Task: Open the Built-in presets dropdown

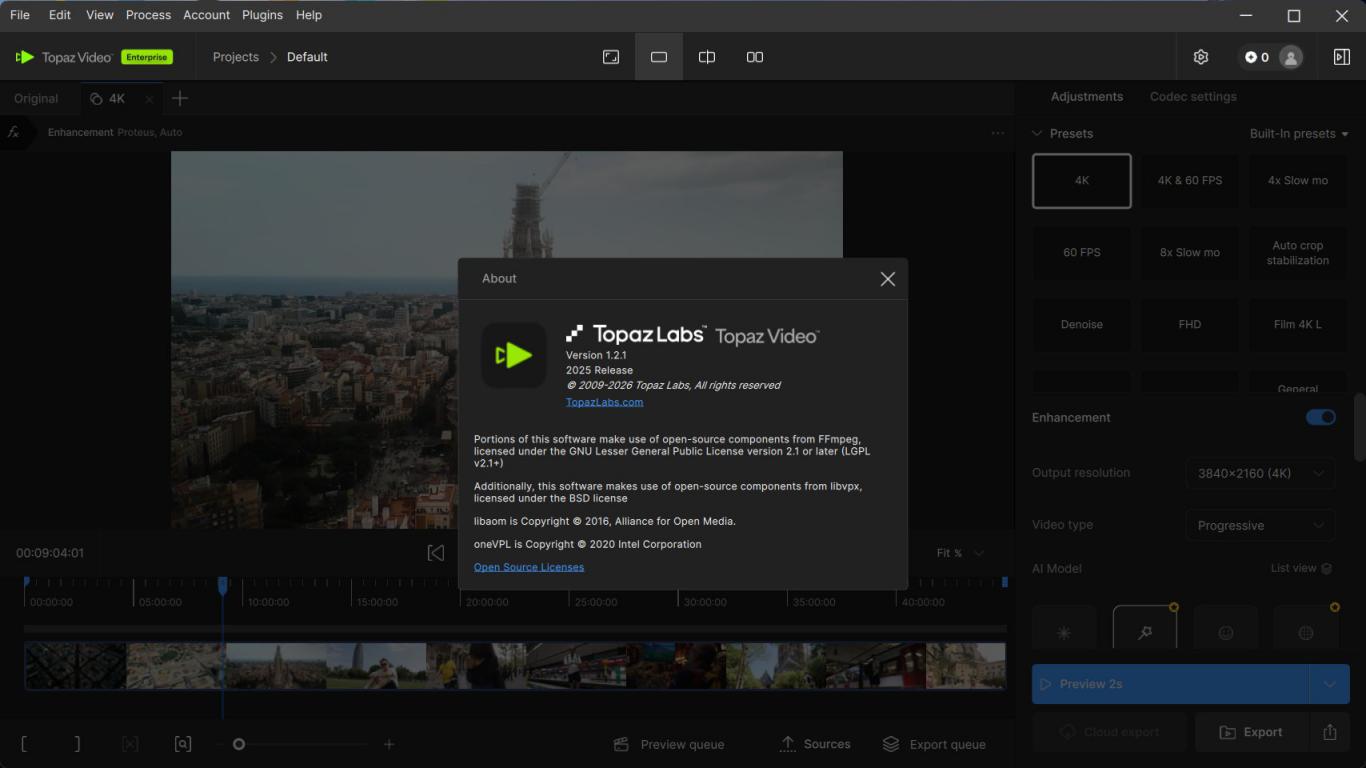Action: [1298, 134]
